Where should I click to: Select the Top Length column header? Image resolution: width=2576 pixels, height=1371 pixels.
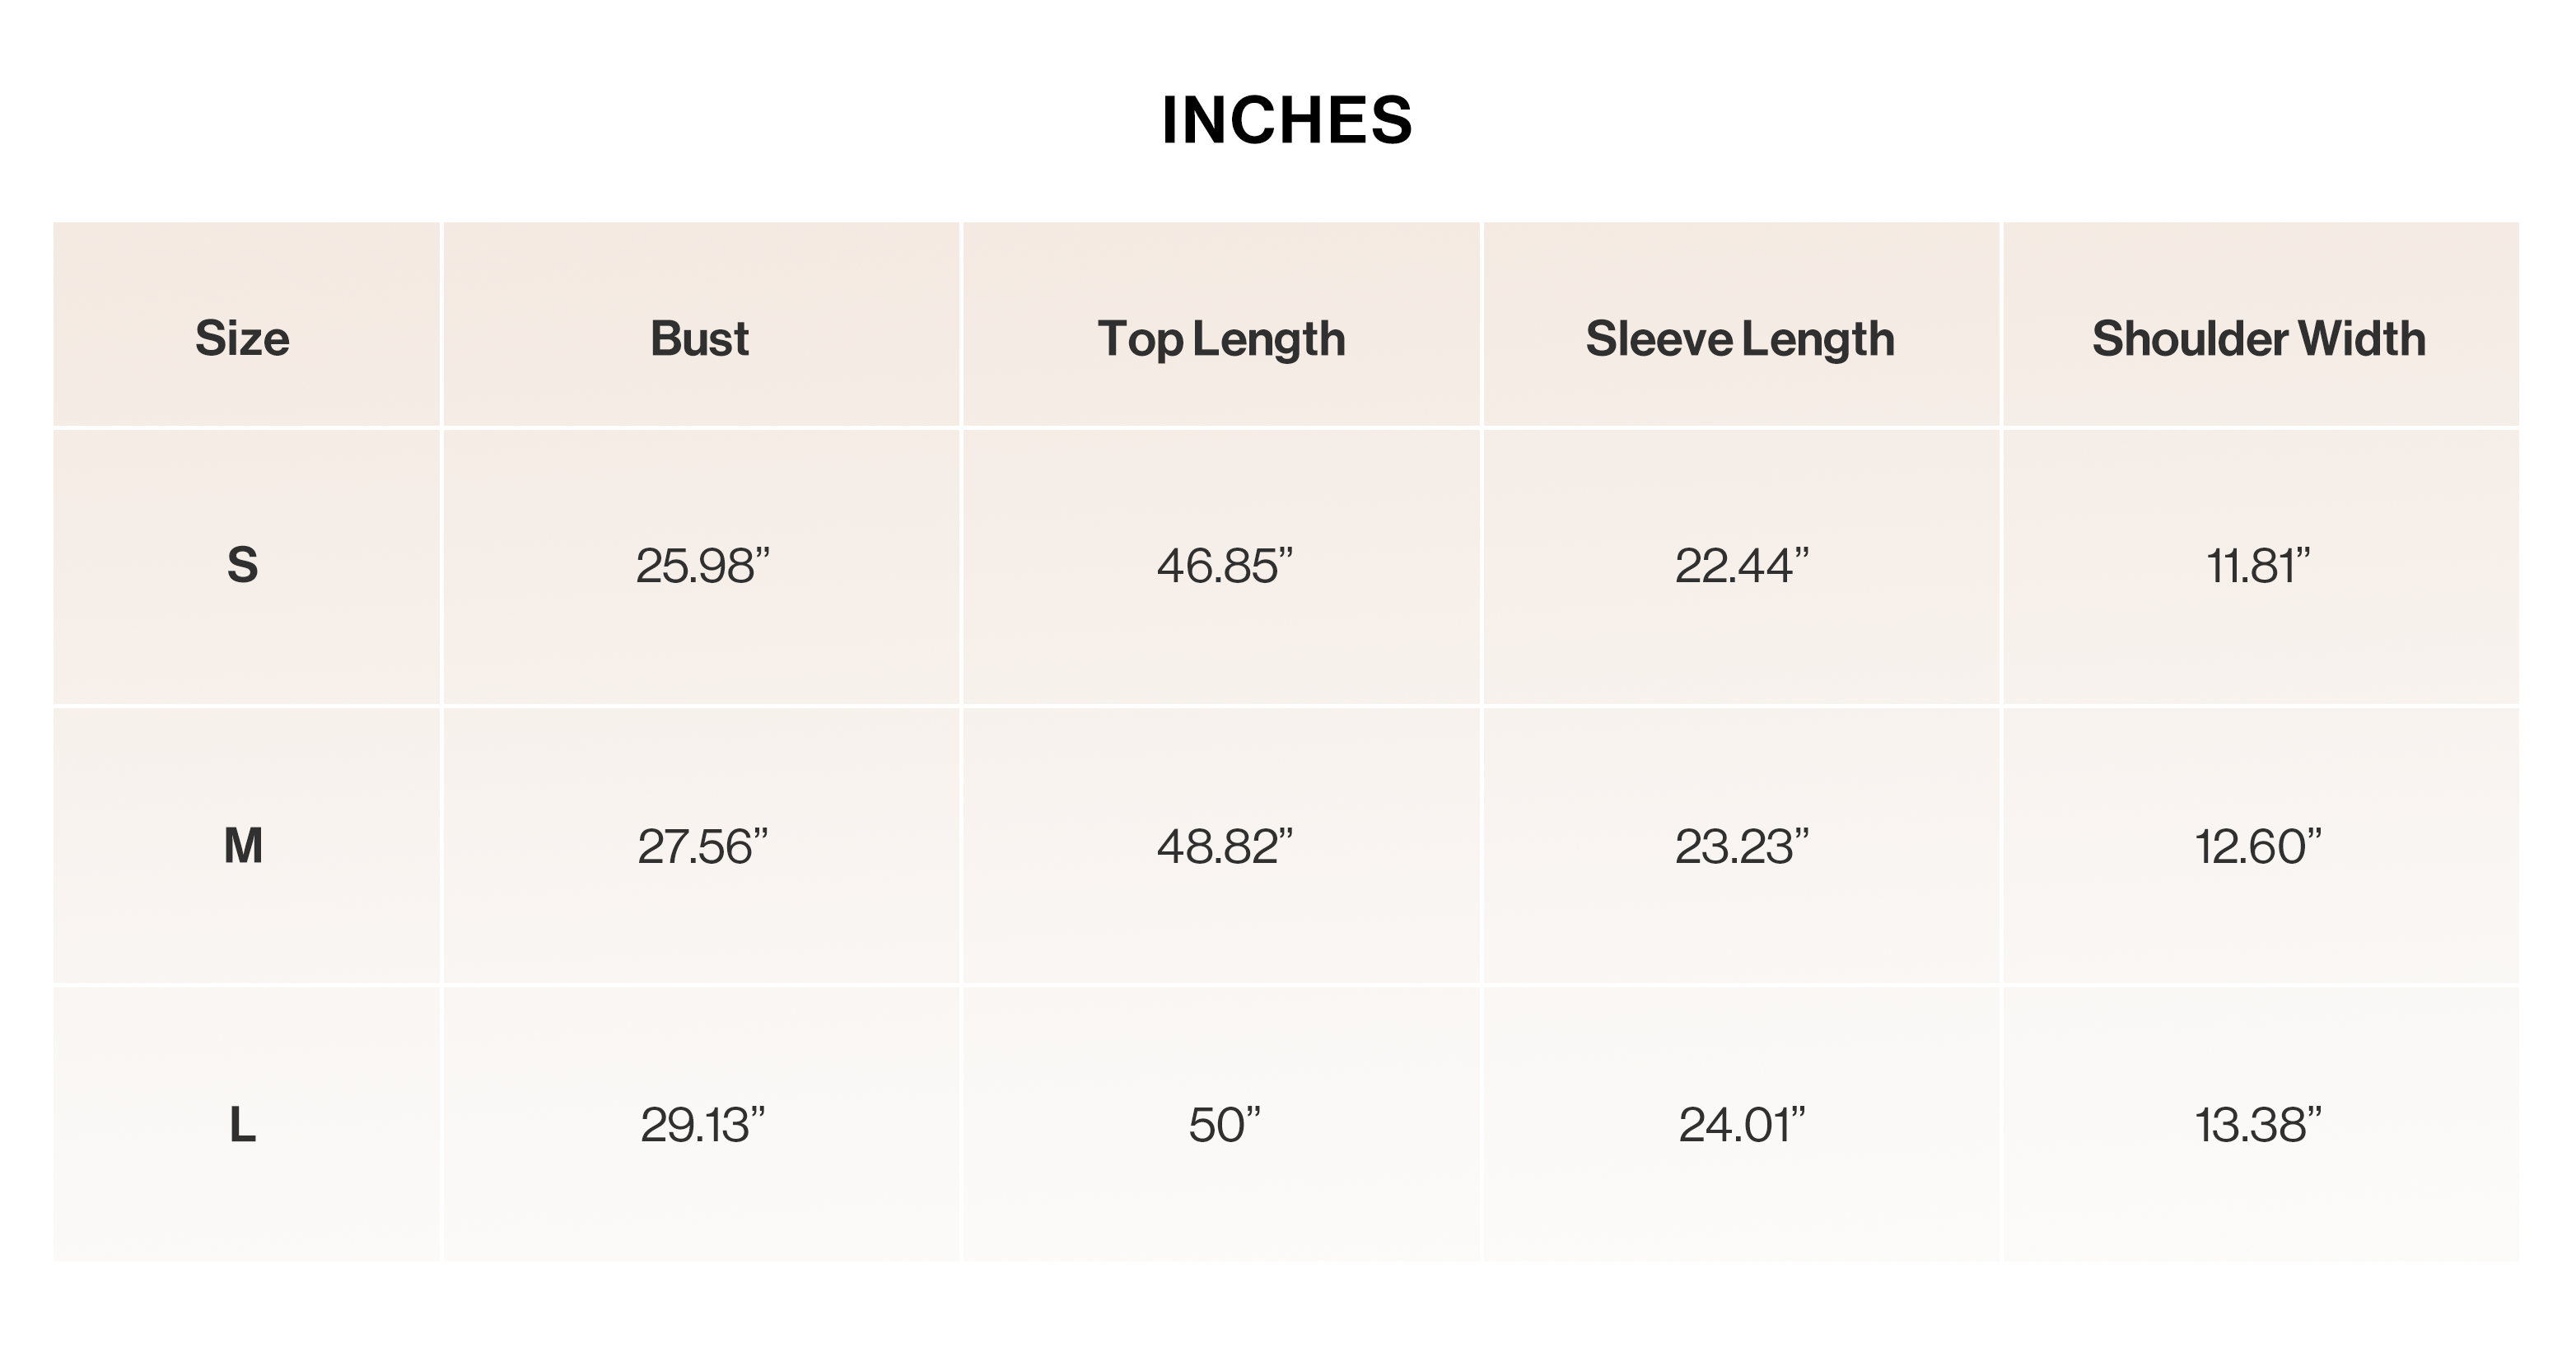click(1221, 340)
